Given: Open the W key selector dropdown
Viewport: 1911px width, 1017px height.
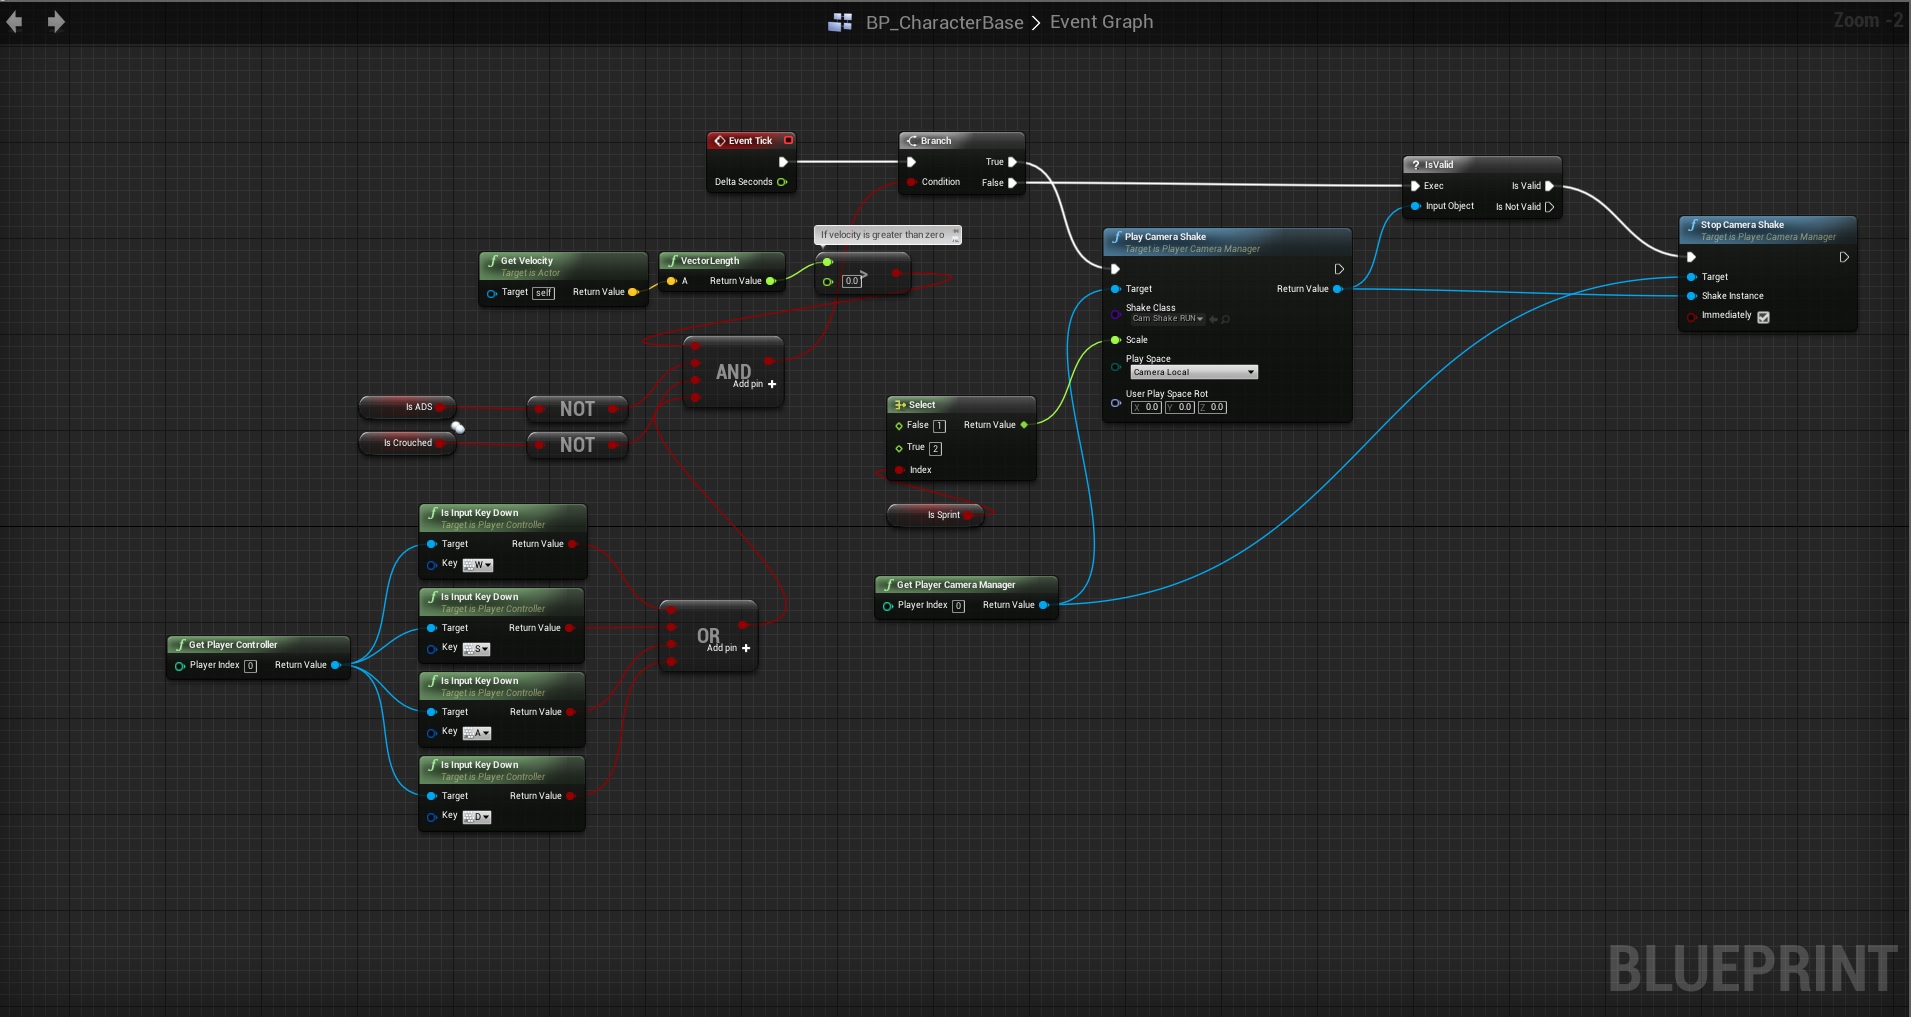Looking at the screenshot, I should tap(478, 565).
